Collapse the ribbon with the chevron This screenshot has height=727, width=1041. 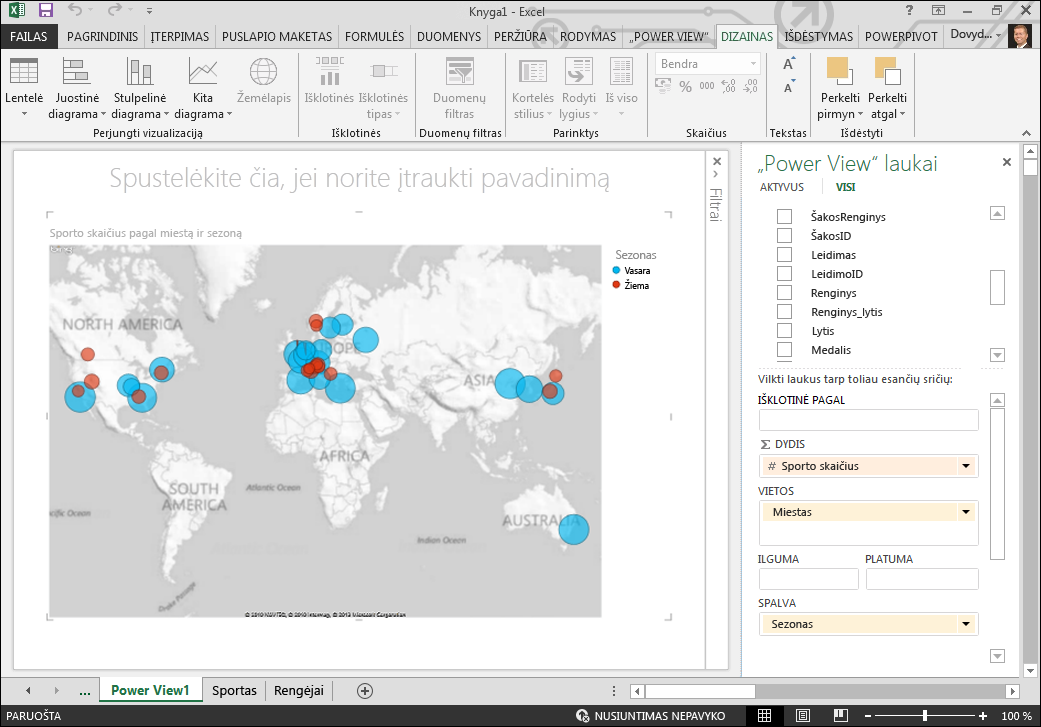tap(1026, 133)
